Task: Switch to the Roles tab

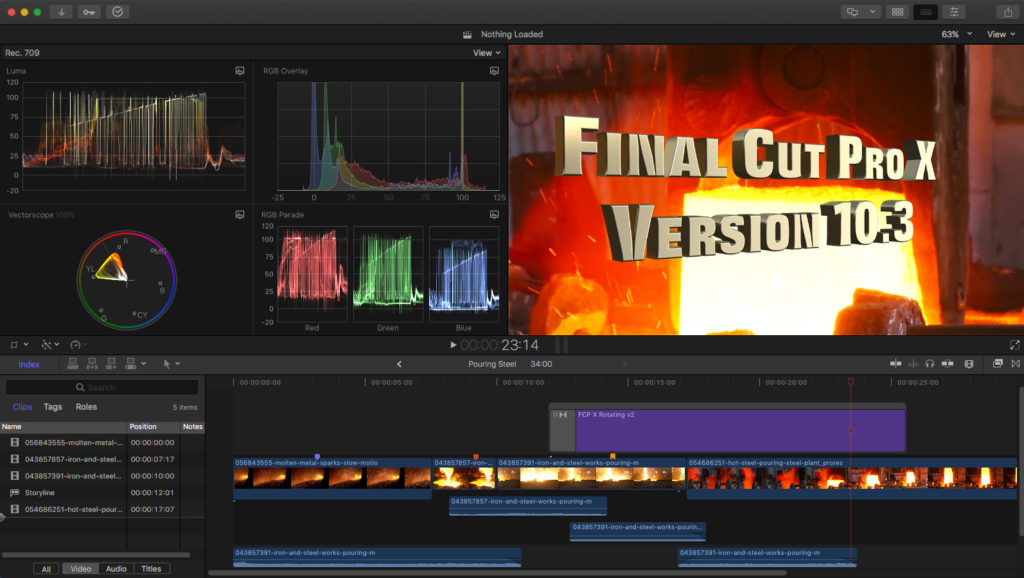Action: coord(86,407)
